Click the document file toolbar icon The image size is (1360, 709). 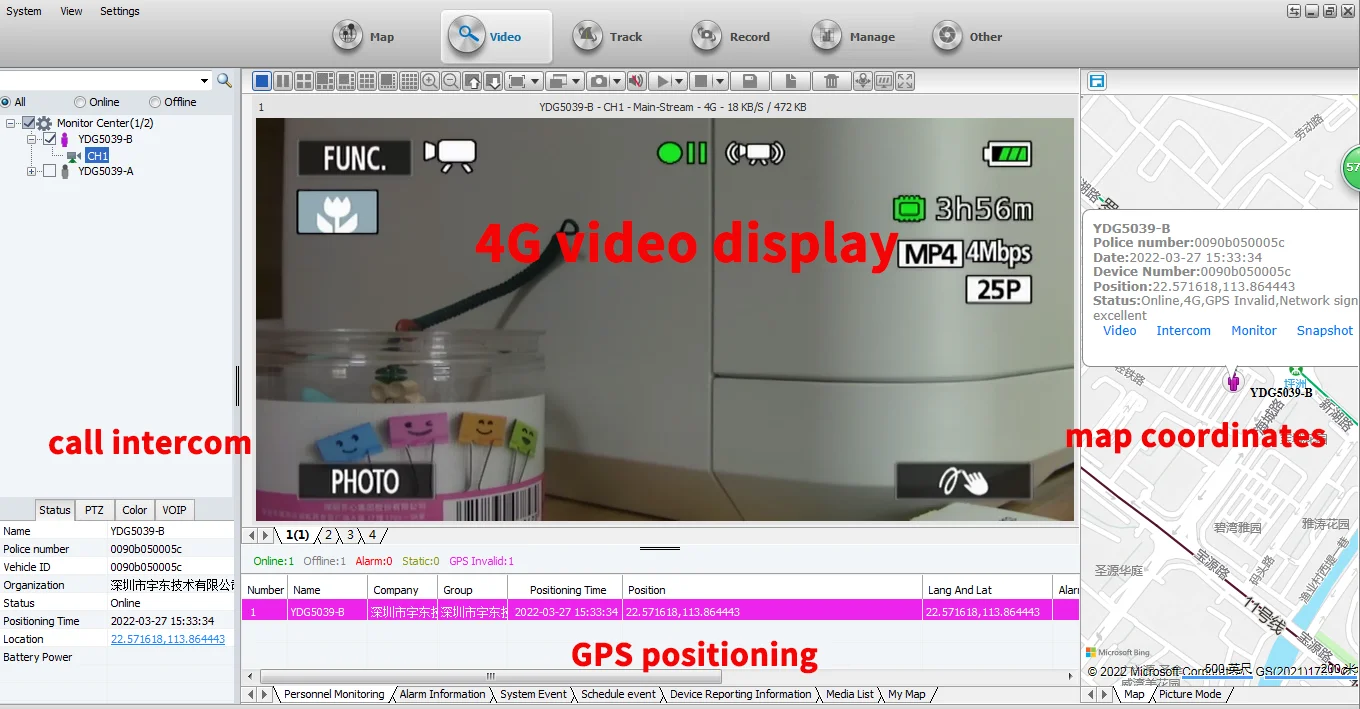(x=790, y=81)
